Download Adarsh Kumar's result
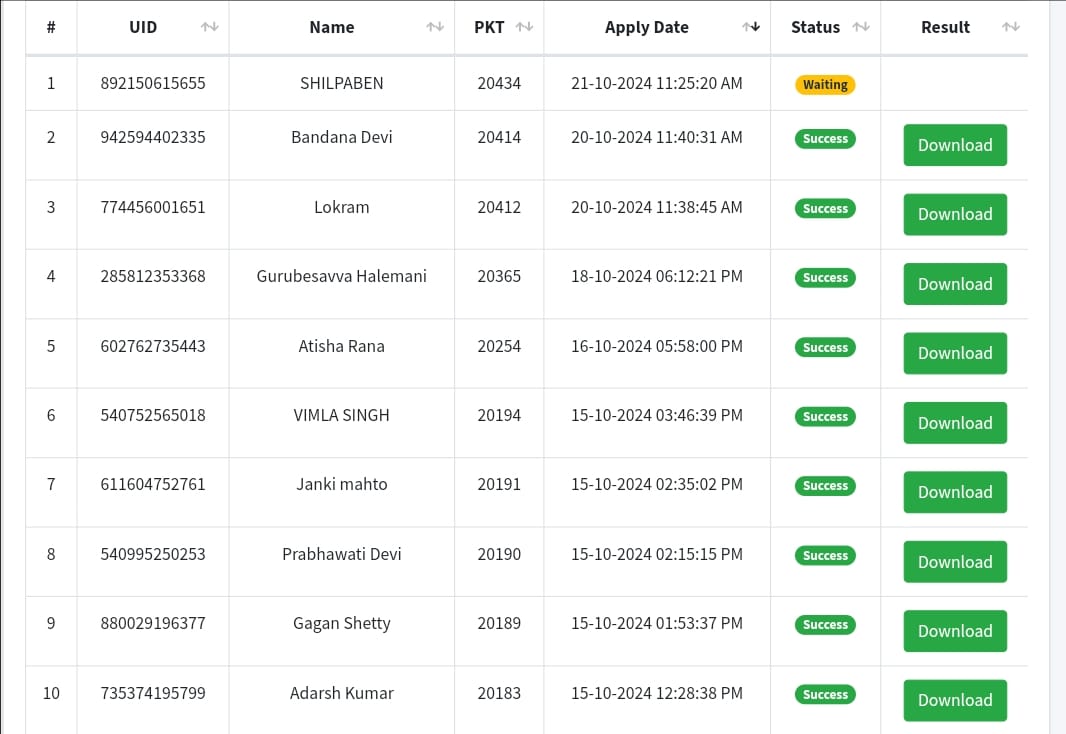The image size is (1066, 734). (954, 700)
